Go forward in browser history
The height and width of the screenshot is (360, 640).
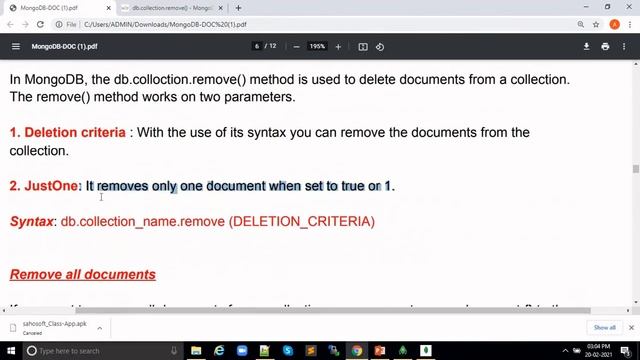point(25,24)
